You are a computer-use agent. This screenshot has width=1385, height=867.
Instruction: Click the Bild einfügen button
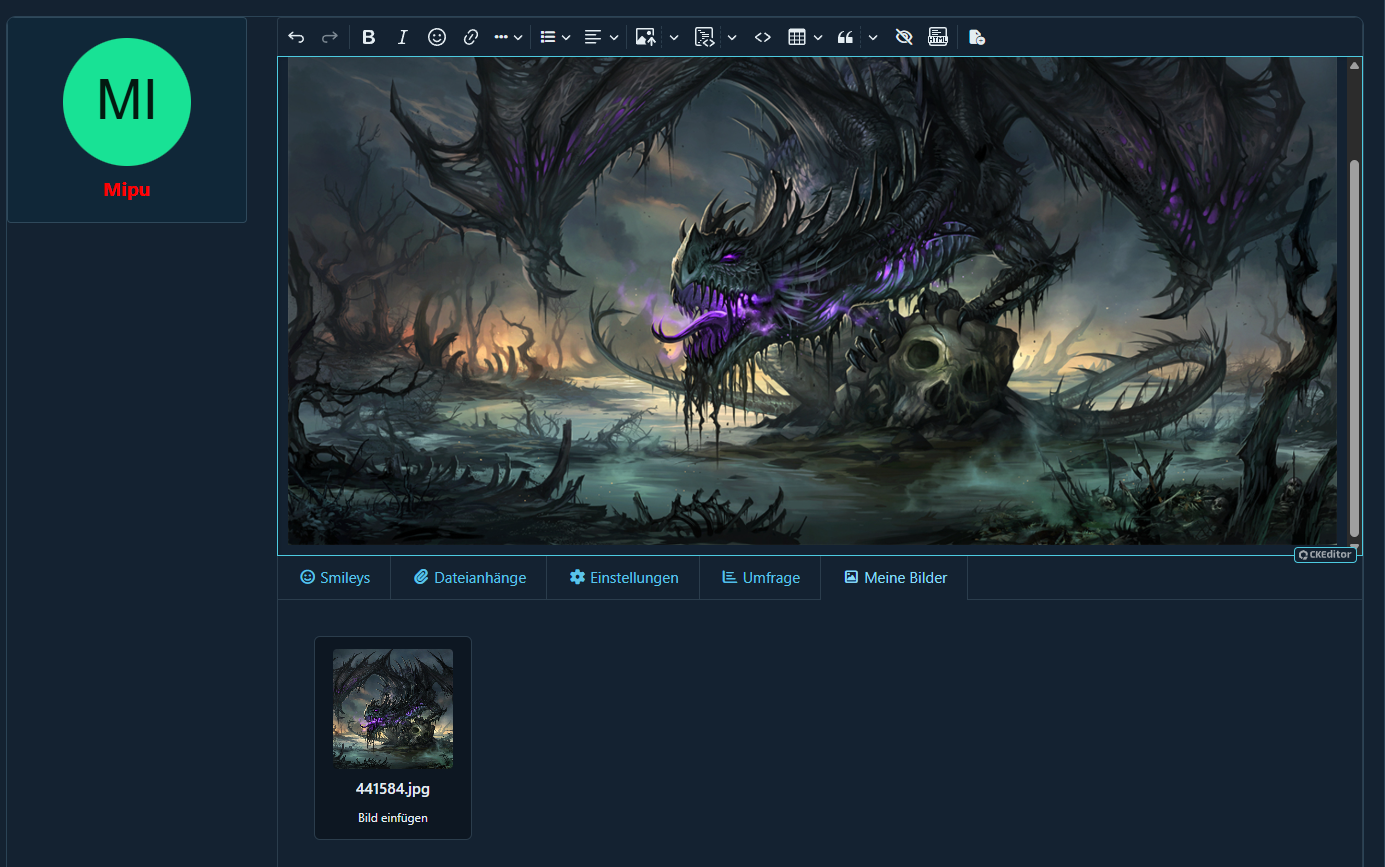[x=393, y=818]
